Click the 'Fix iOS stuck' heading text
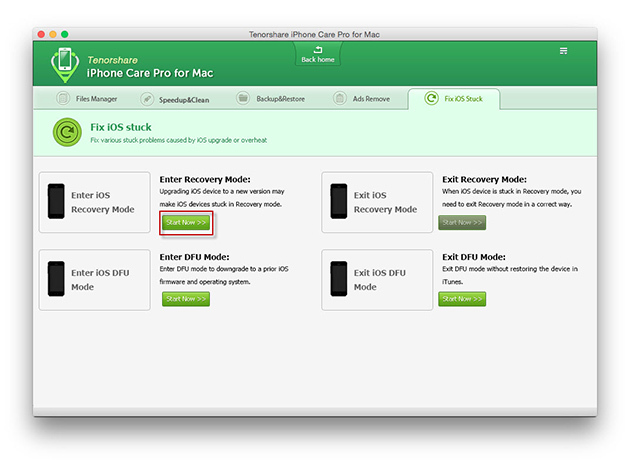This screenshot has height=473, width=630. click(x=121, y=127)
